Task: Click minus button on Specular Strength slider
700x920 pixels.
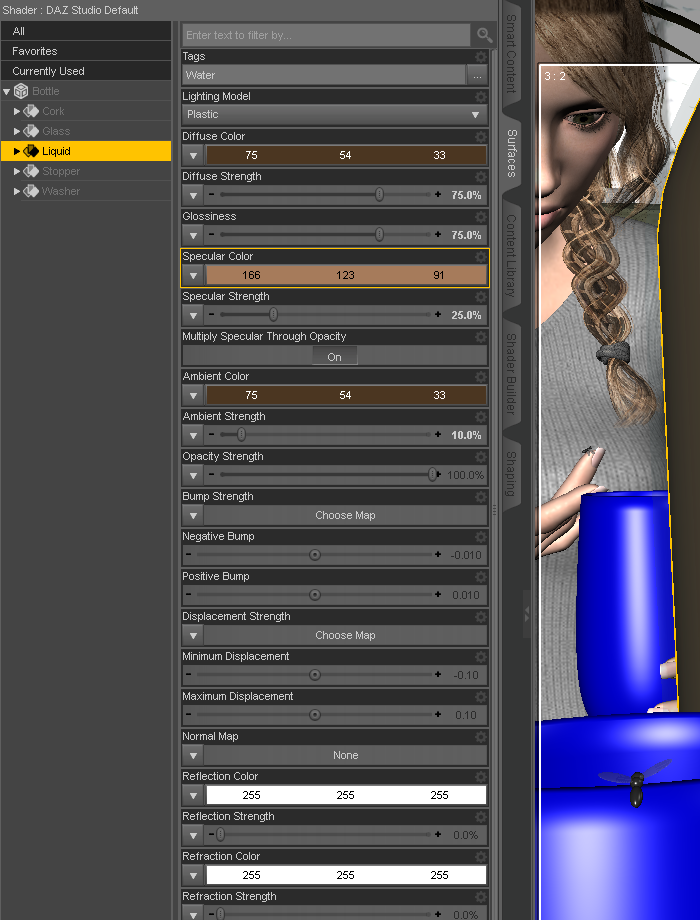Action: pos(211,314)
